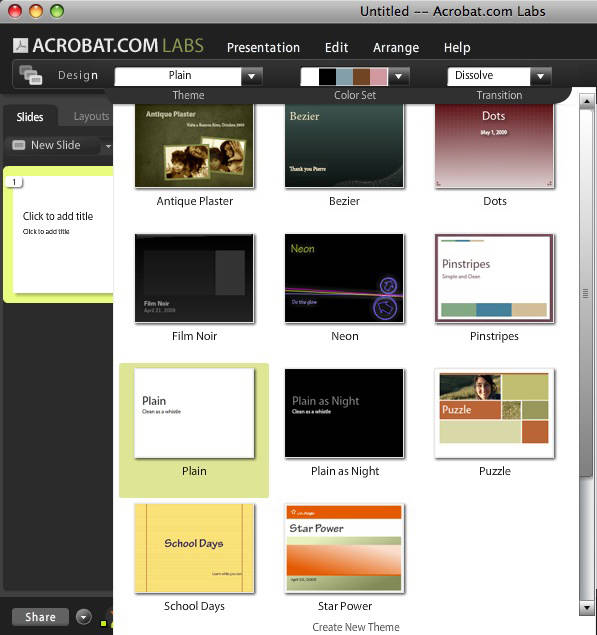Select the Film Noir theme thumbnail
The image size is (597, 635).
coord(194,278)
